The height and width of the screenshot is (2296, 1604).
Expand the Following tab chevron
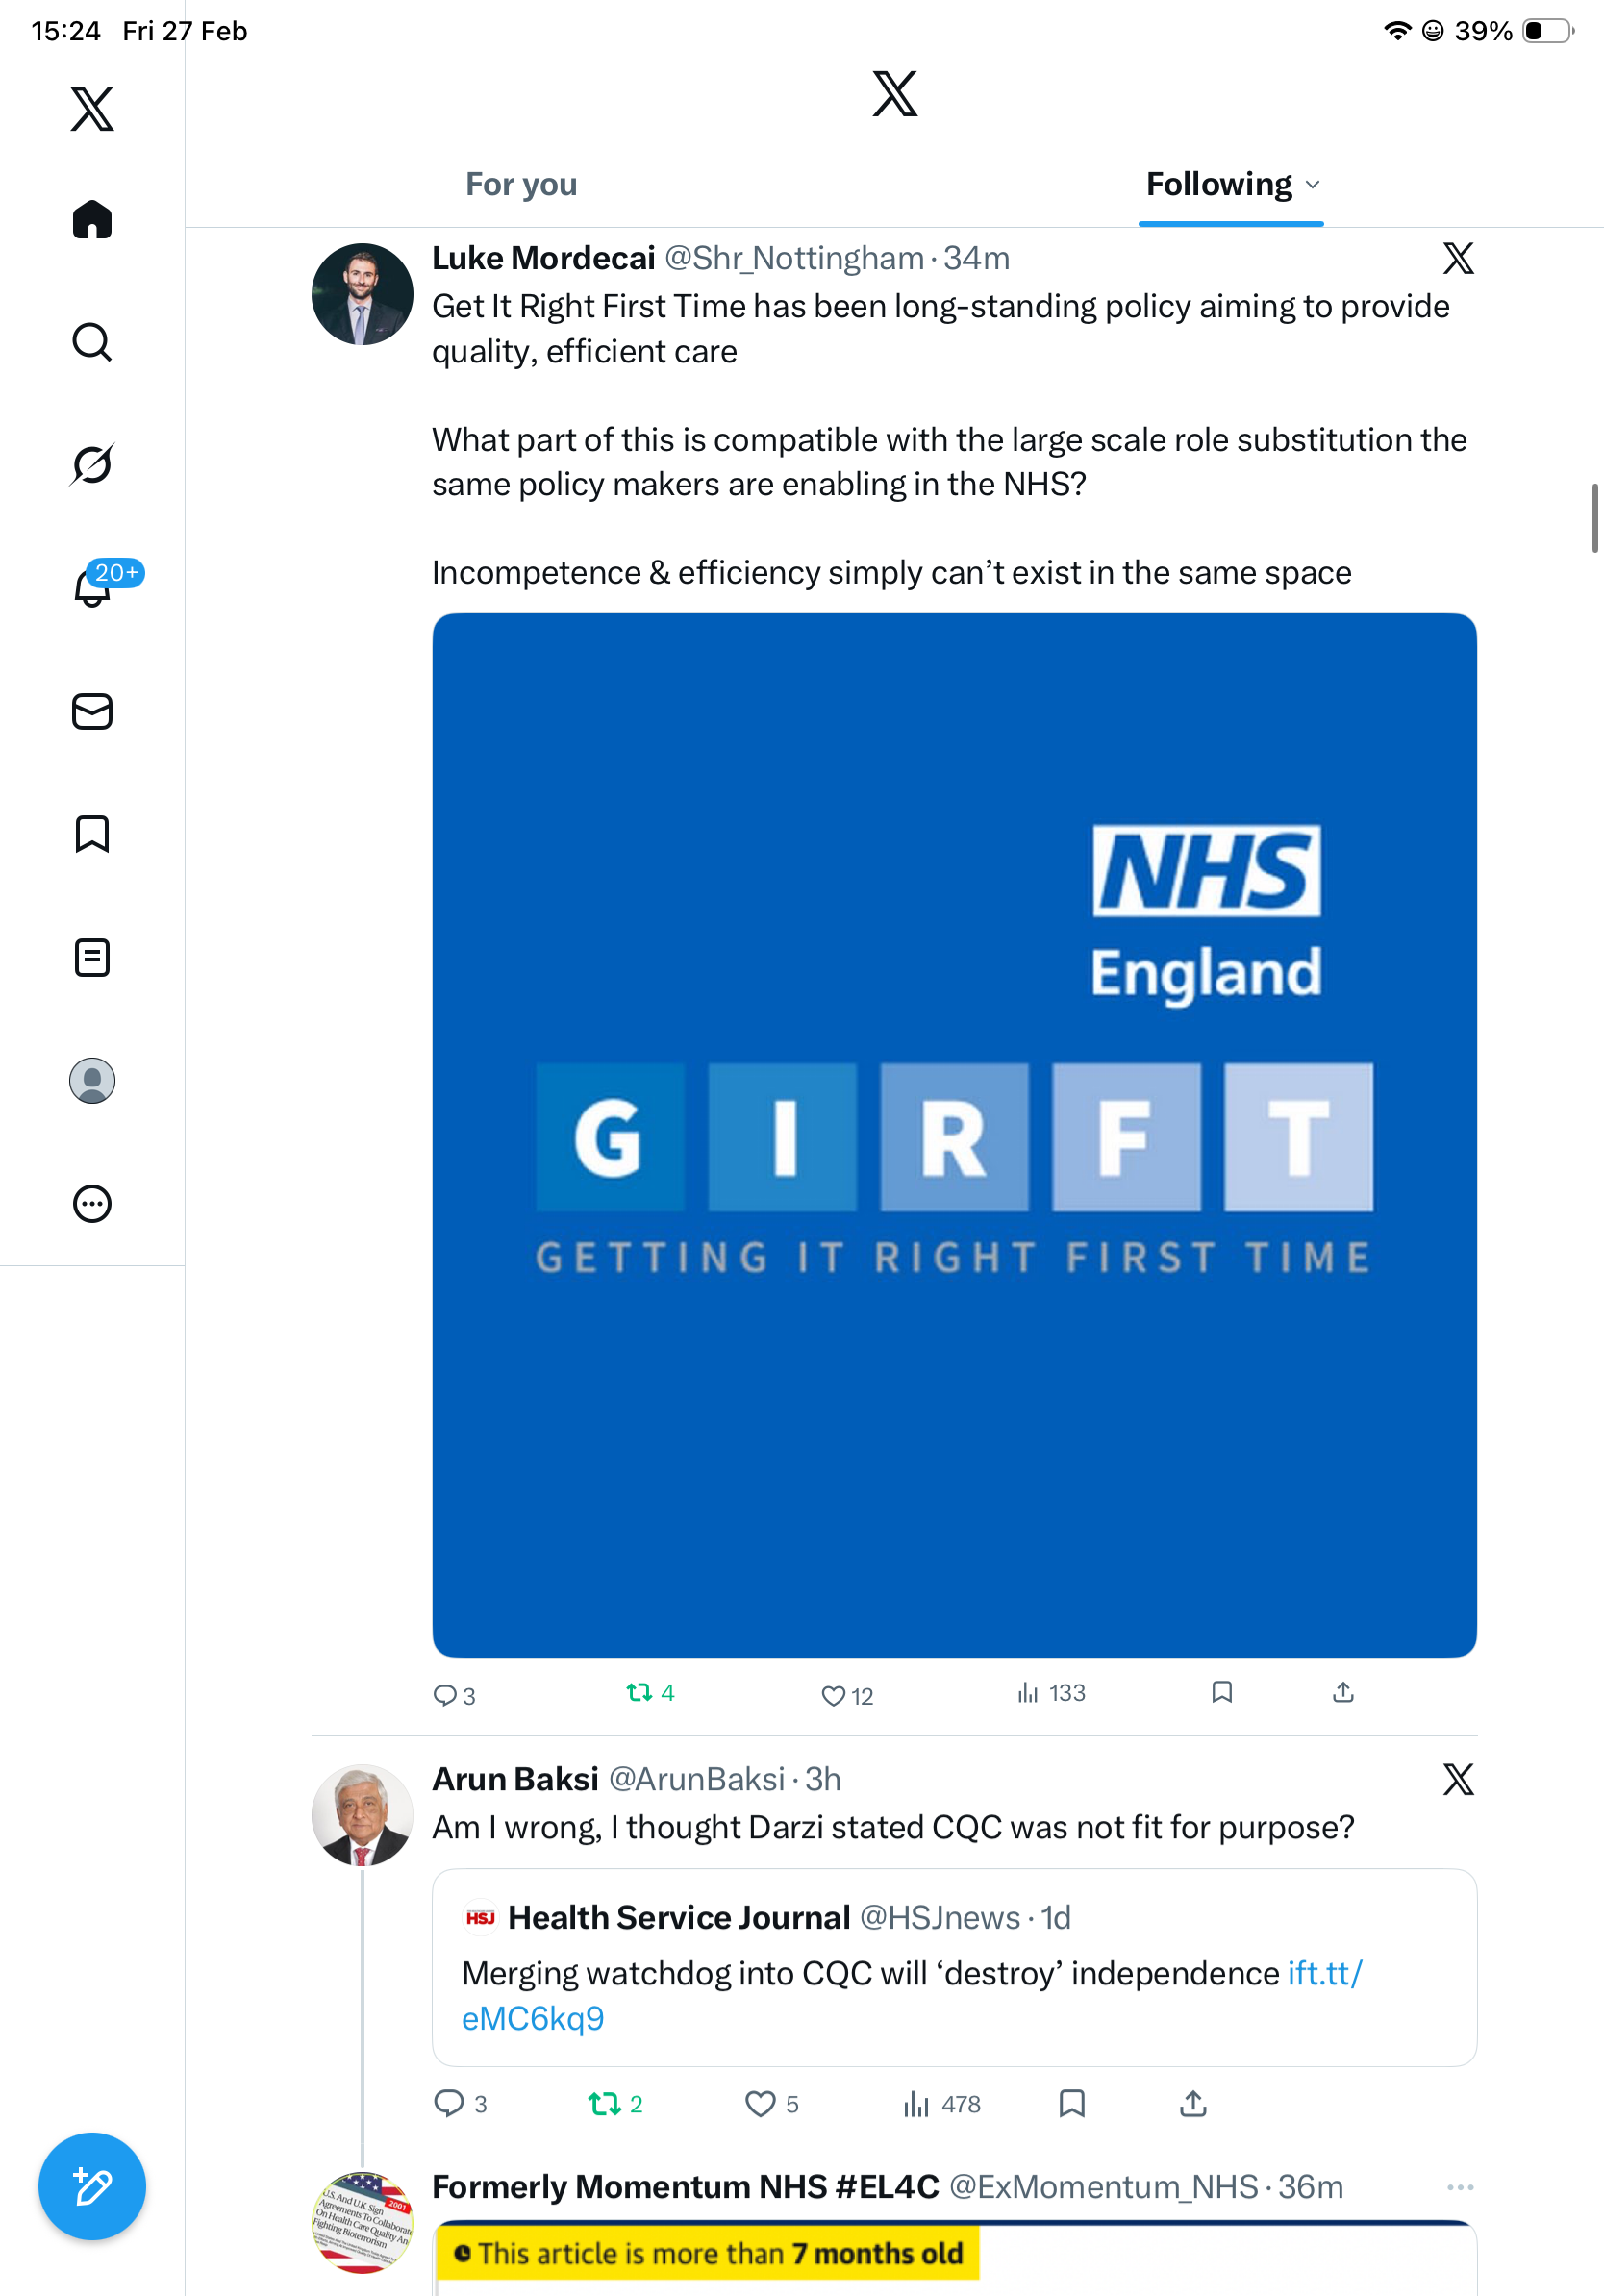[x=1313, y=185]
